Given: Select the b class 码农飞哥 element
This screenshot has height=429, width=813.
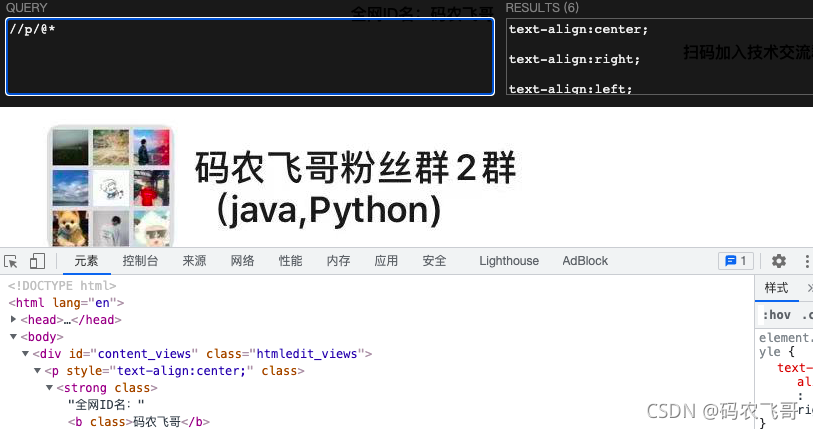Looking at the screenshot, I should 138,422.
